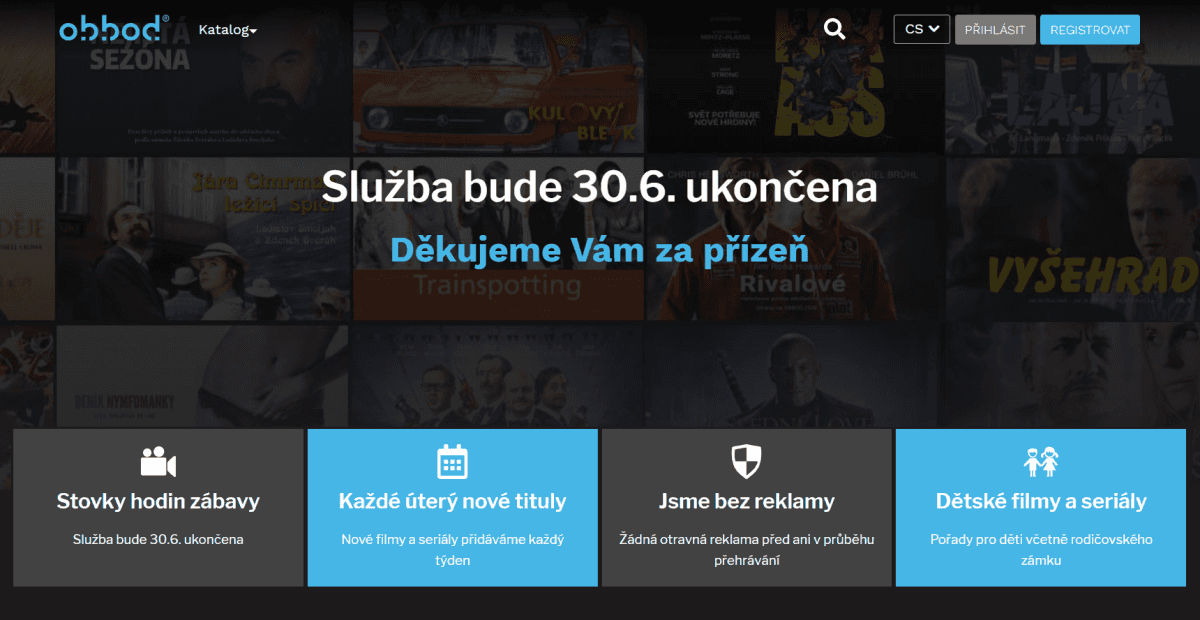
Task: Click the Kulový blesk poster with orange car
Action: pyautogui.click(x=498, y=76)
